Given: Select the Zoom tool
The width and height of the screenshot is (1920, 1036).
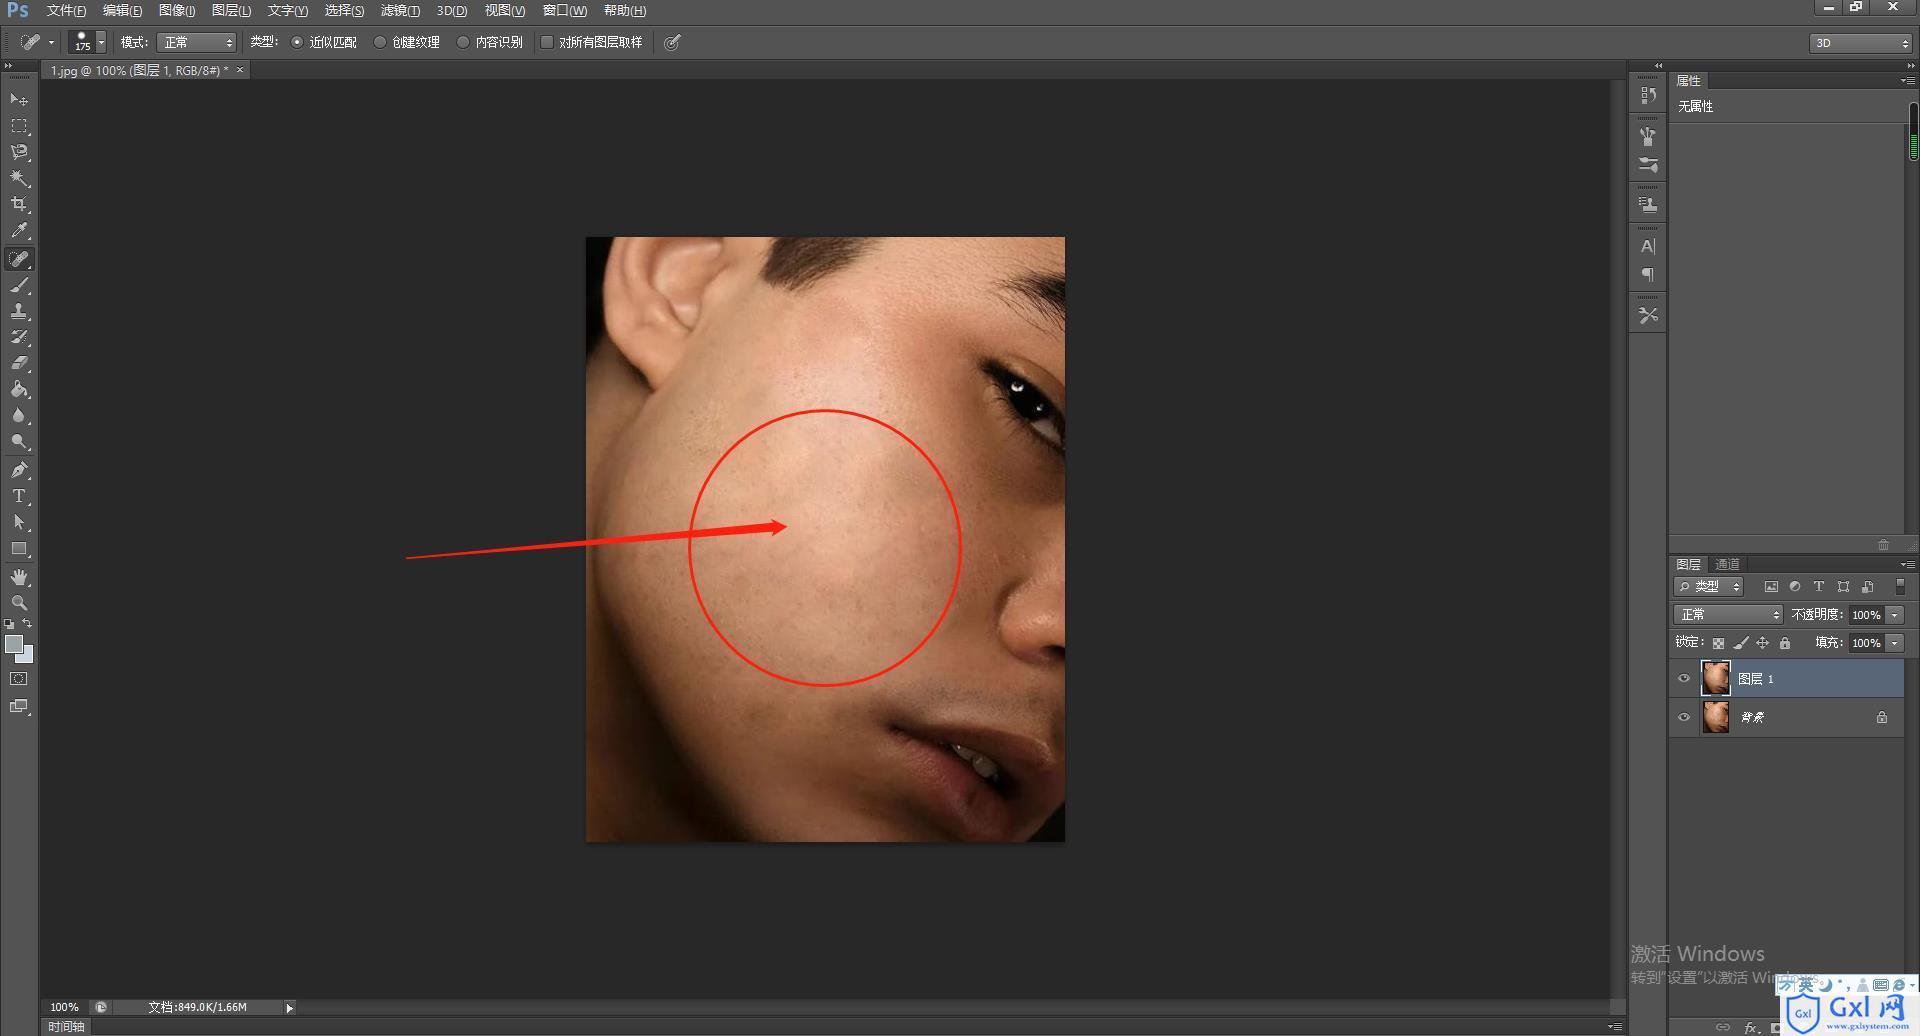Looking at the screenshot, I should tap(19, 603).
